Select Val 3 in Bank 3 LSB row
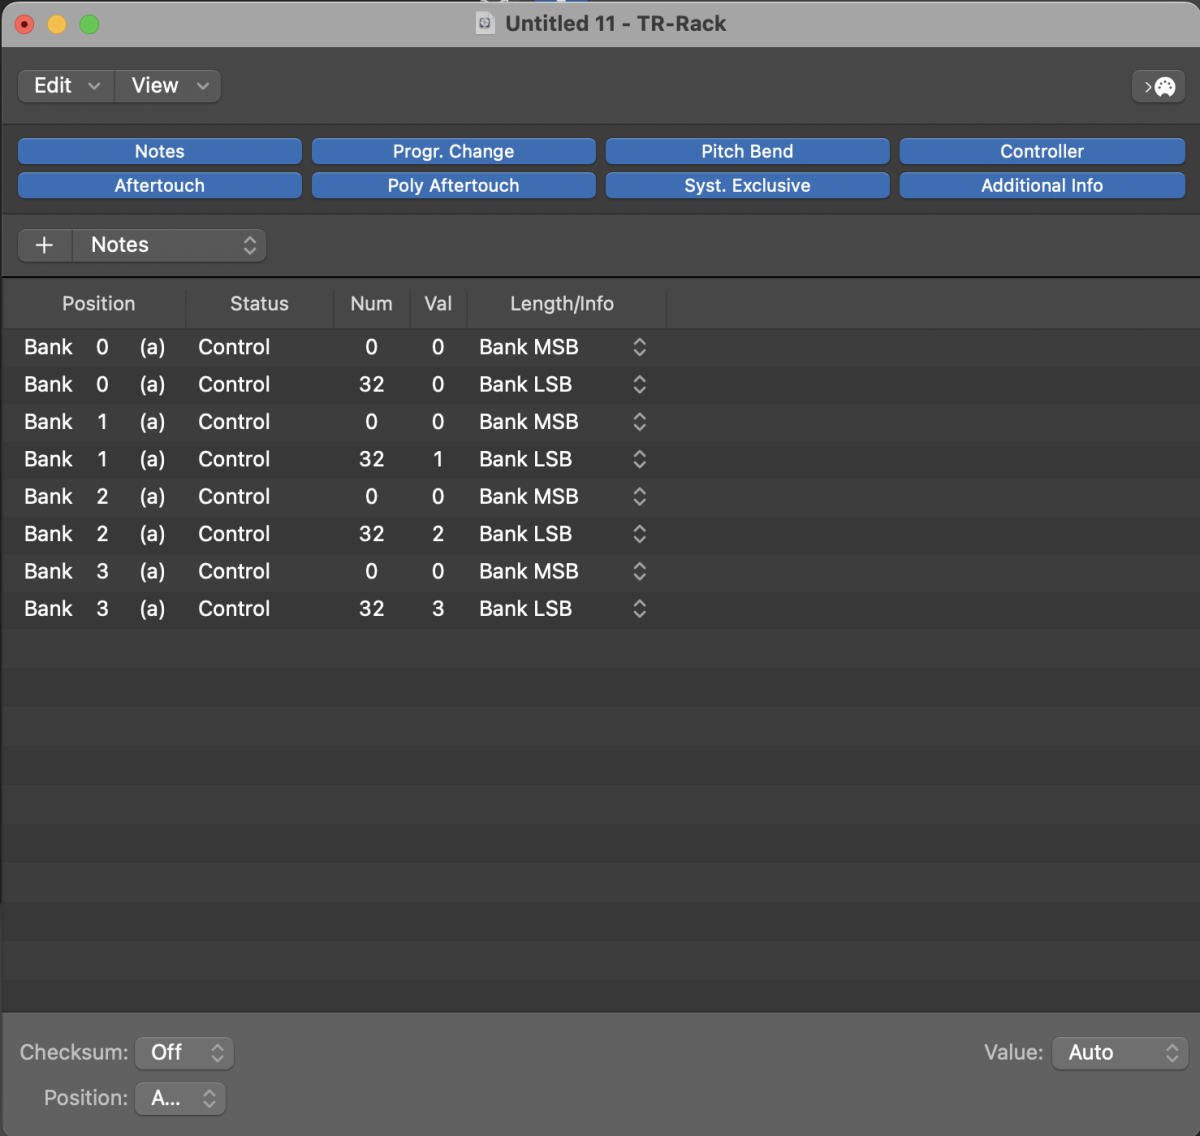The width and height of the screenshot is (1200, 1136). pos(438,608)
